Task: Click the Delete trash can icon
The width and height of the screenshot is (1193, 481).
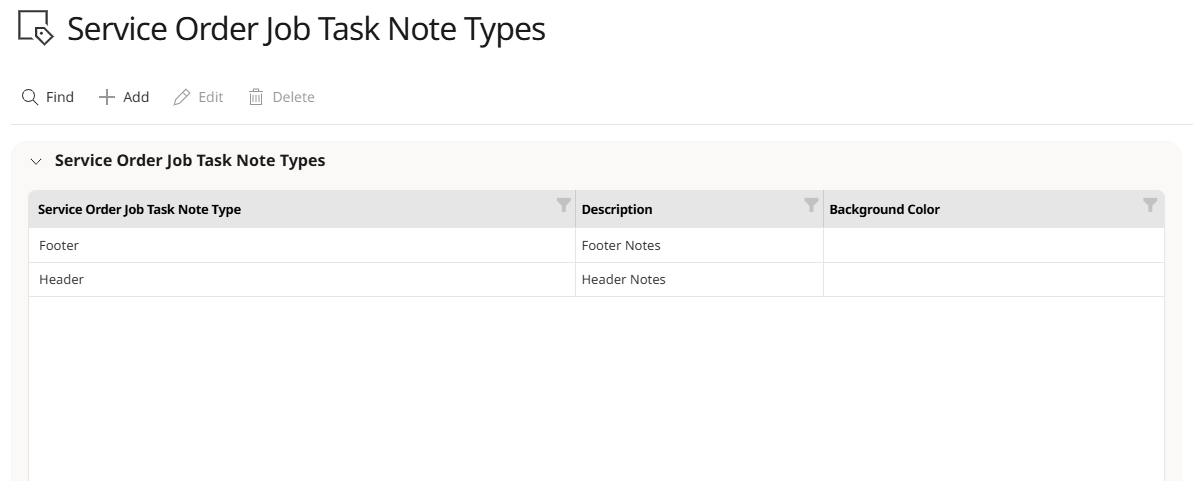Action: (256, 97)
